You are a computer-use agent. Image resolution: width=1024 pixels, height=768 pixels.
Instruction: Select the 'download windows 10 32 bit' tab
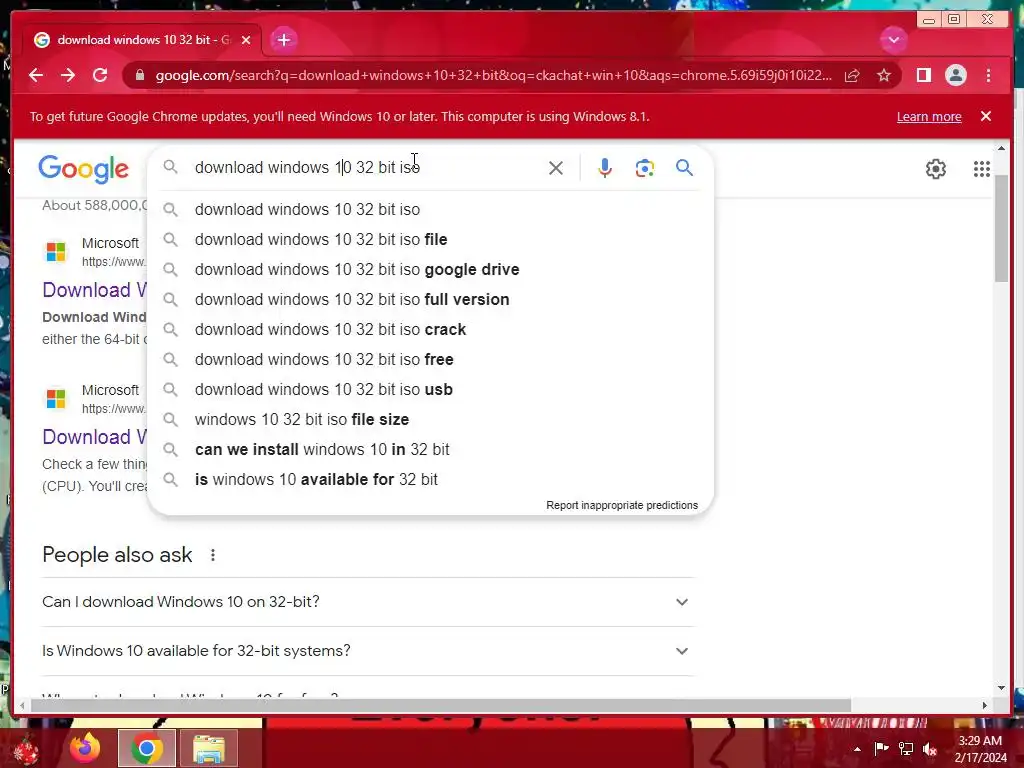coord(141,40)
